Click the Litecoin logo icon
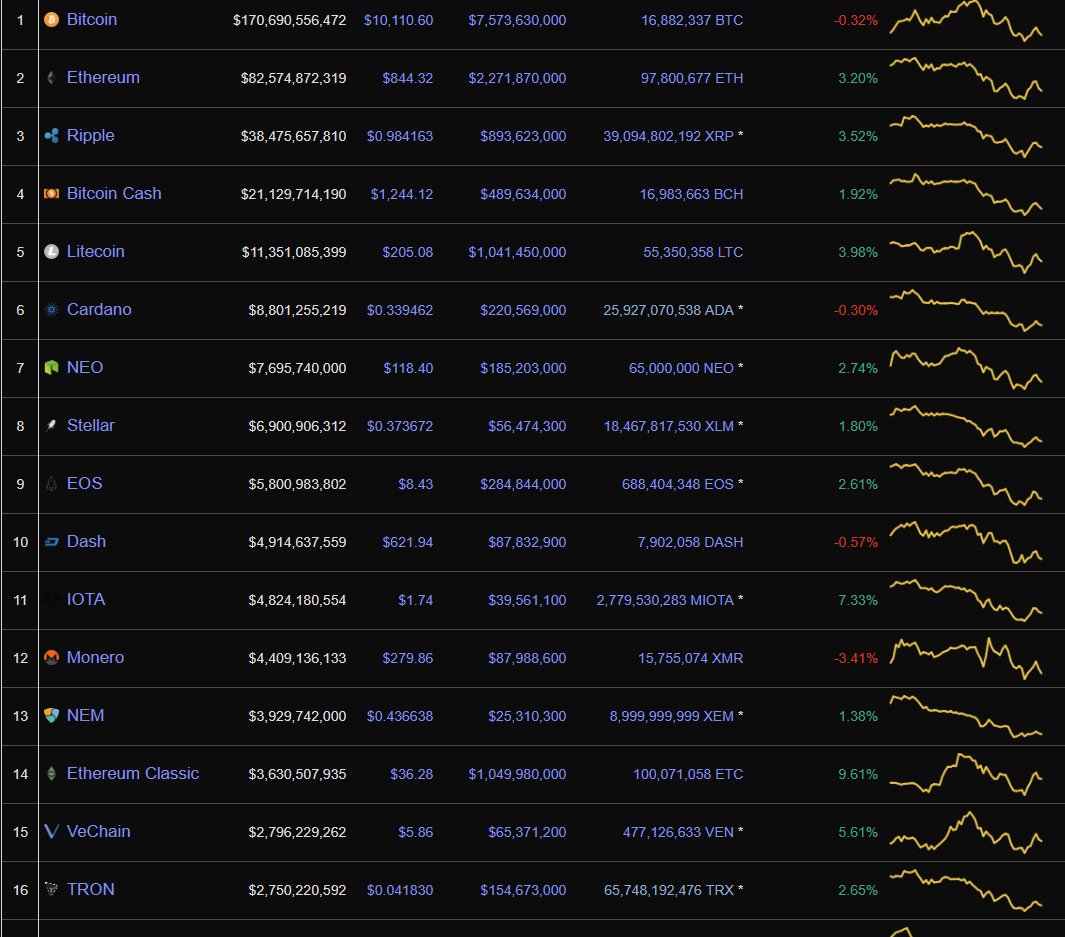Screen dimensions: 1065x937 tap(52, 252)
